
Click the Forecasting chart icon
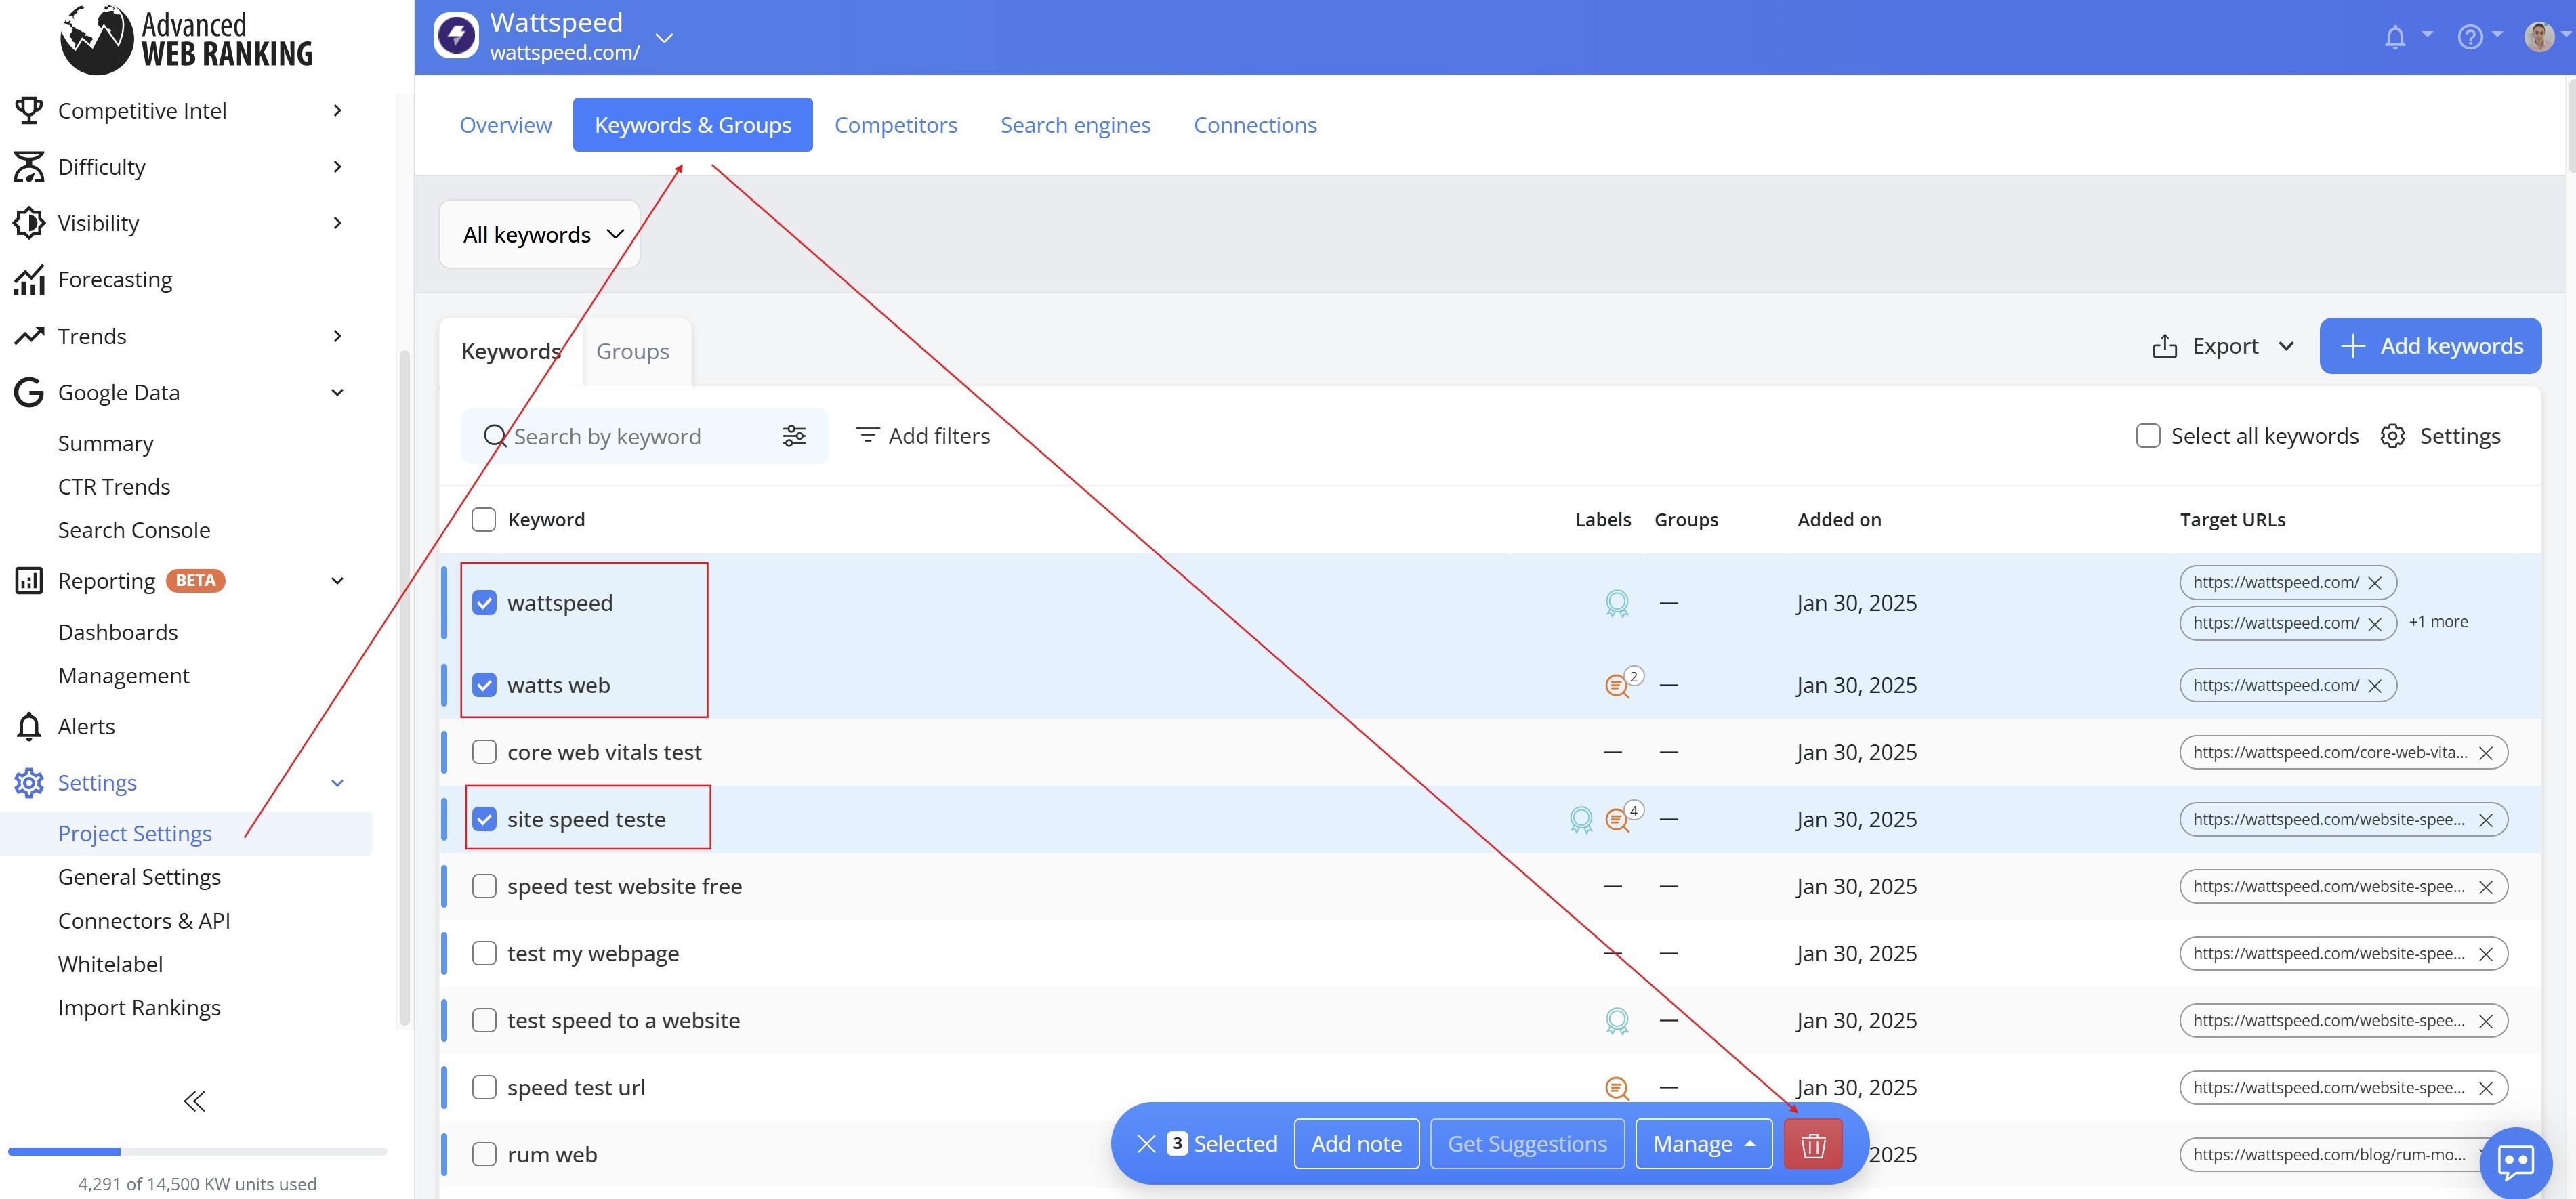coord(29,280)
